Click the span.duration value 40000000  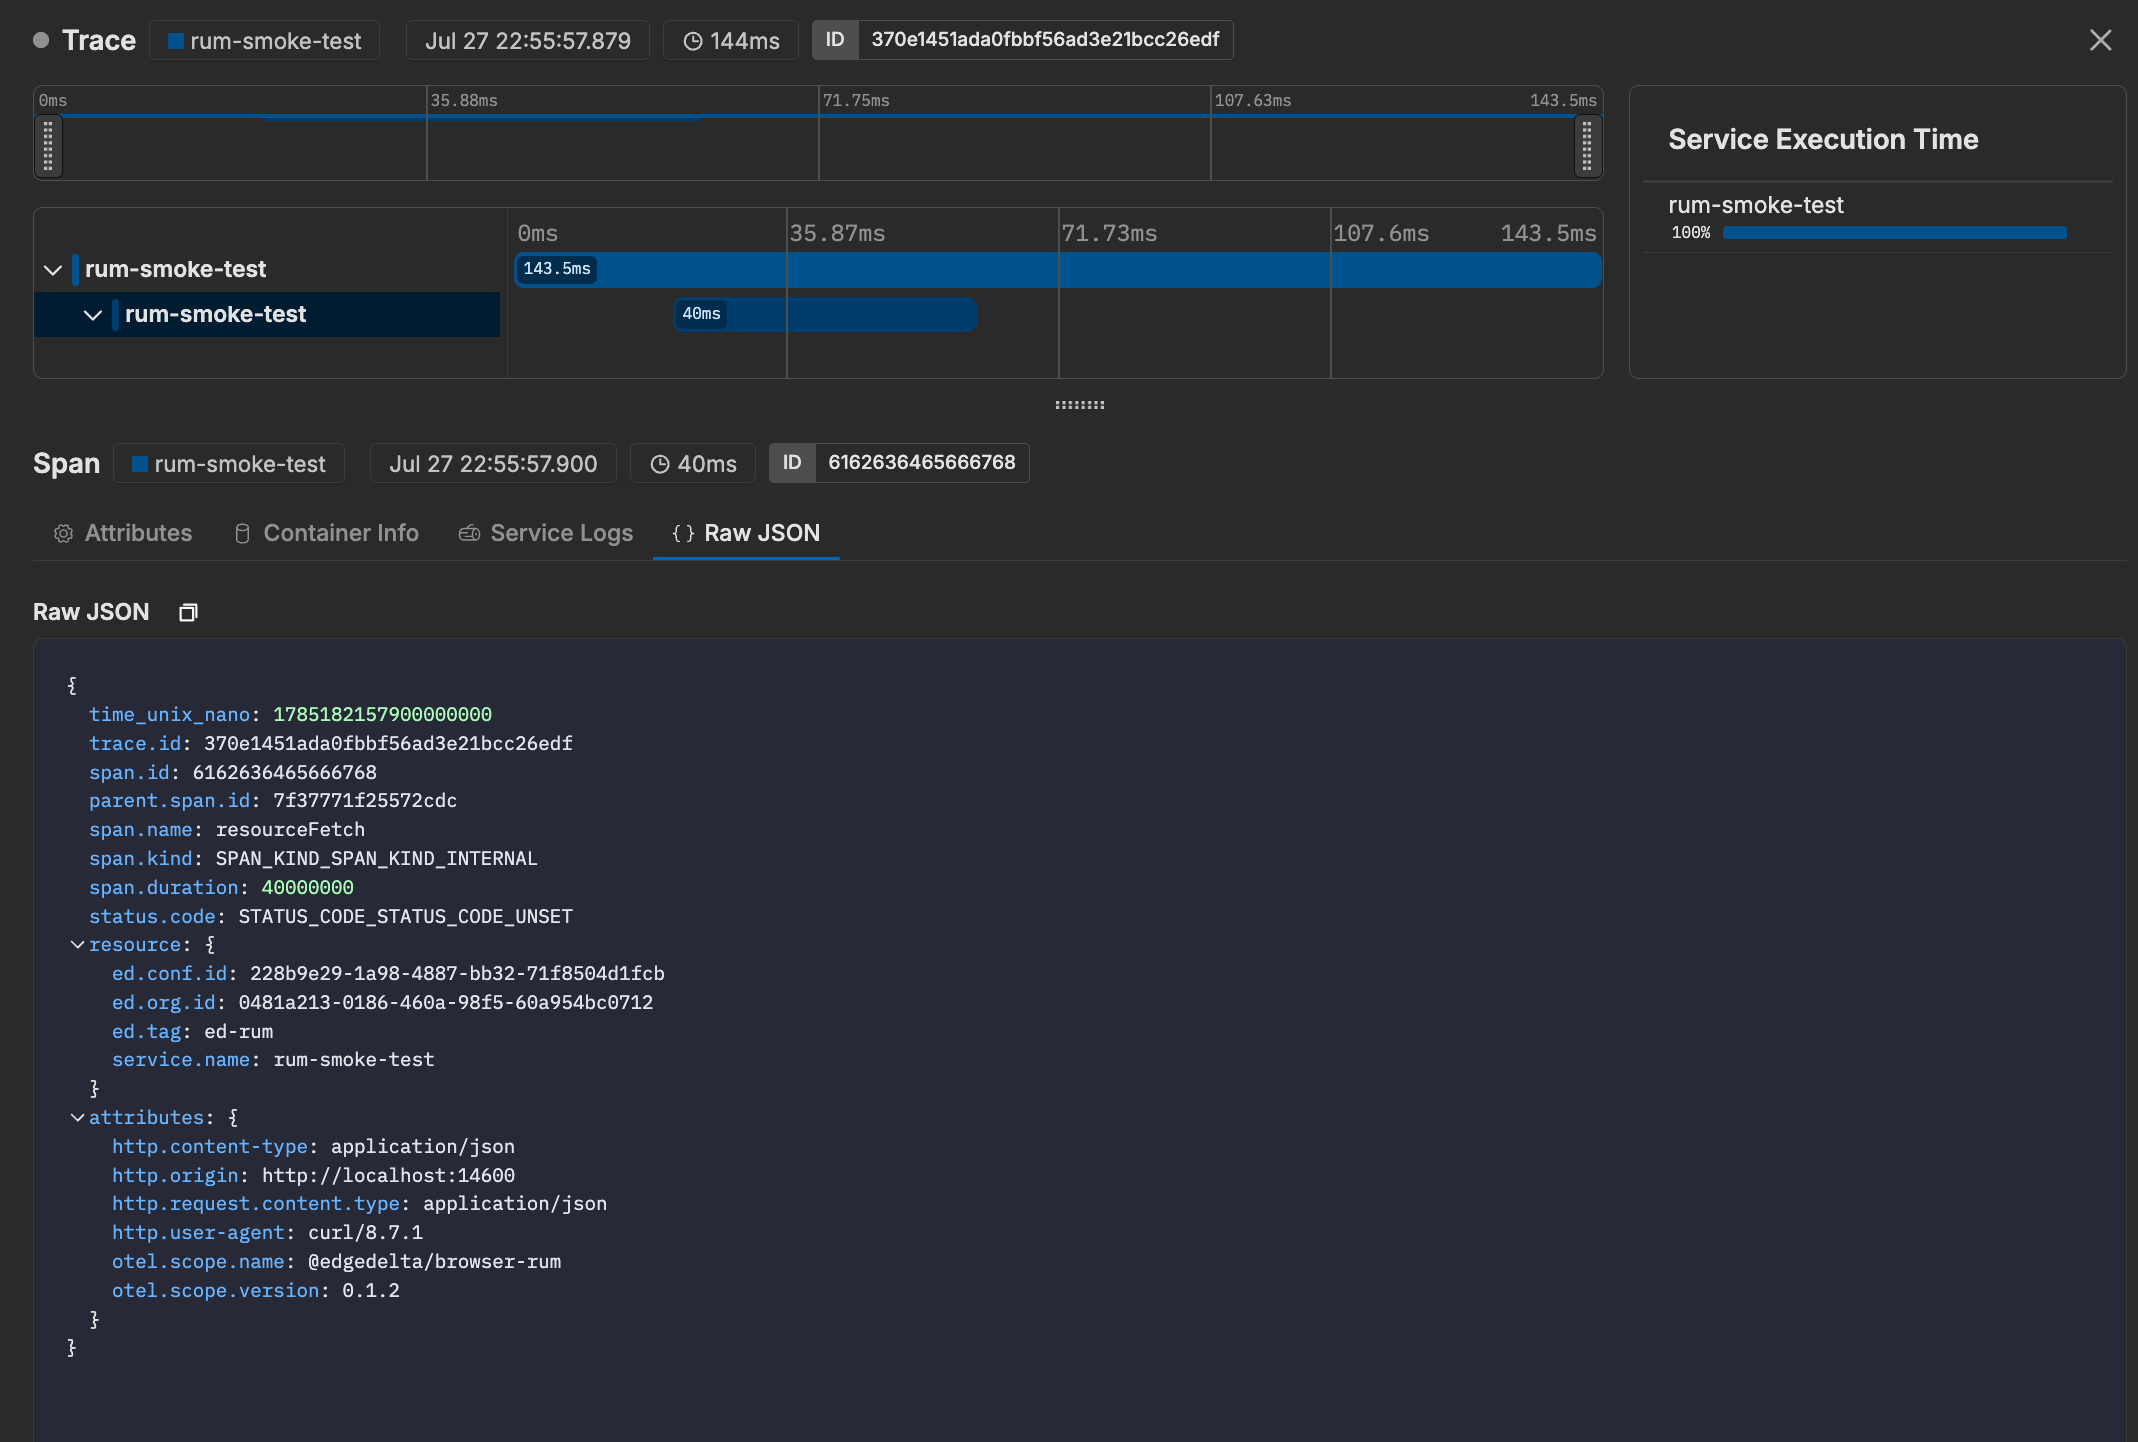(307, 888)
